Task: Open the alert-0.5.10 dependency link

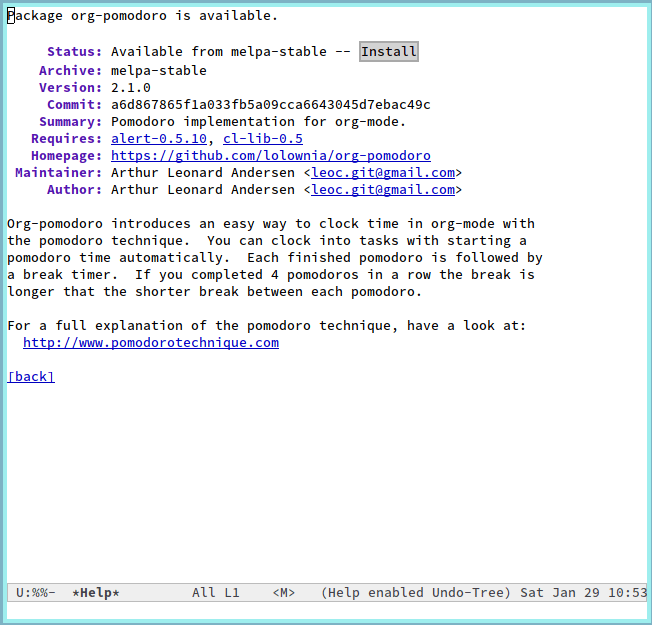Action: [x=159, y=138]
